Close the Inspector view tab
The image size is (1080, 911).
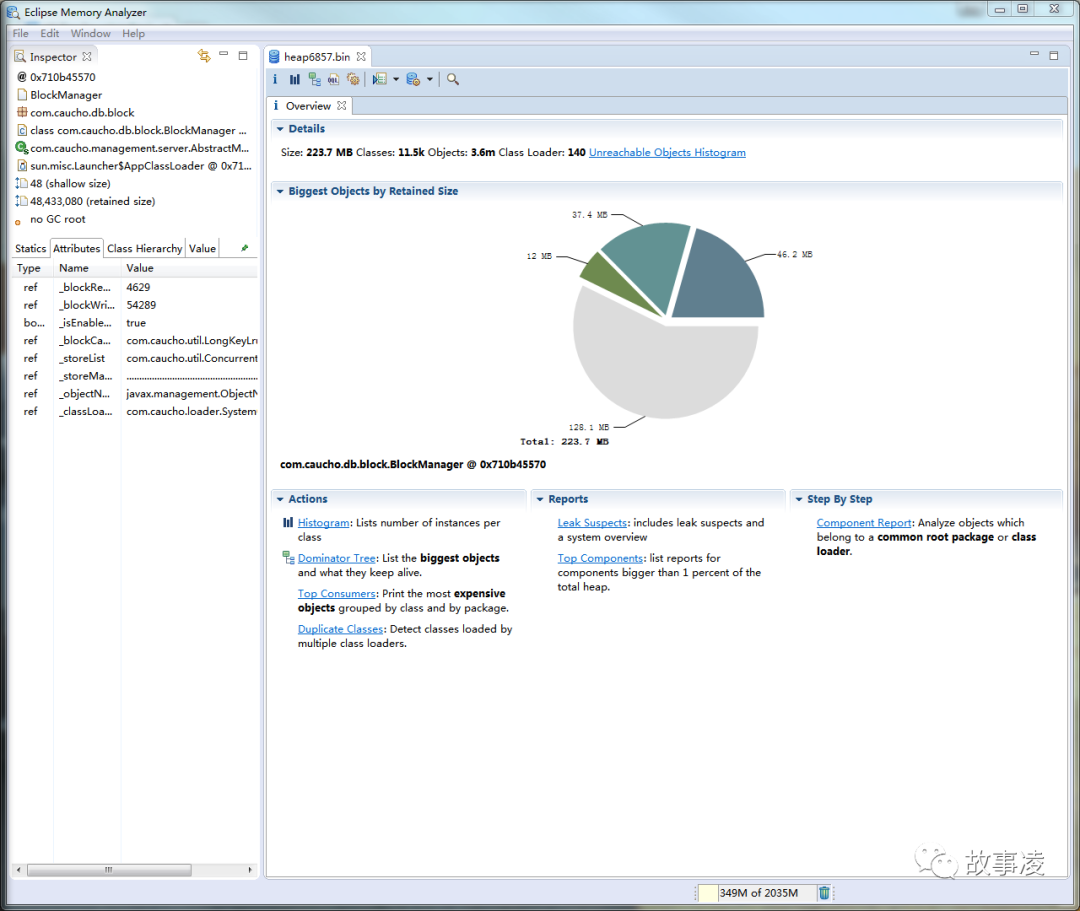[x=87, y=56]
